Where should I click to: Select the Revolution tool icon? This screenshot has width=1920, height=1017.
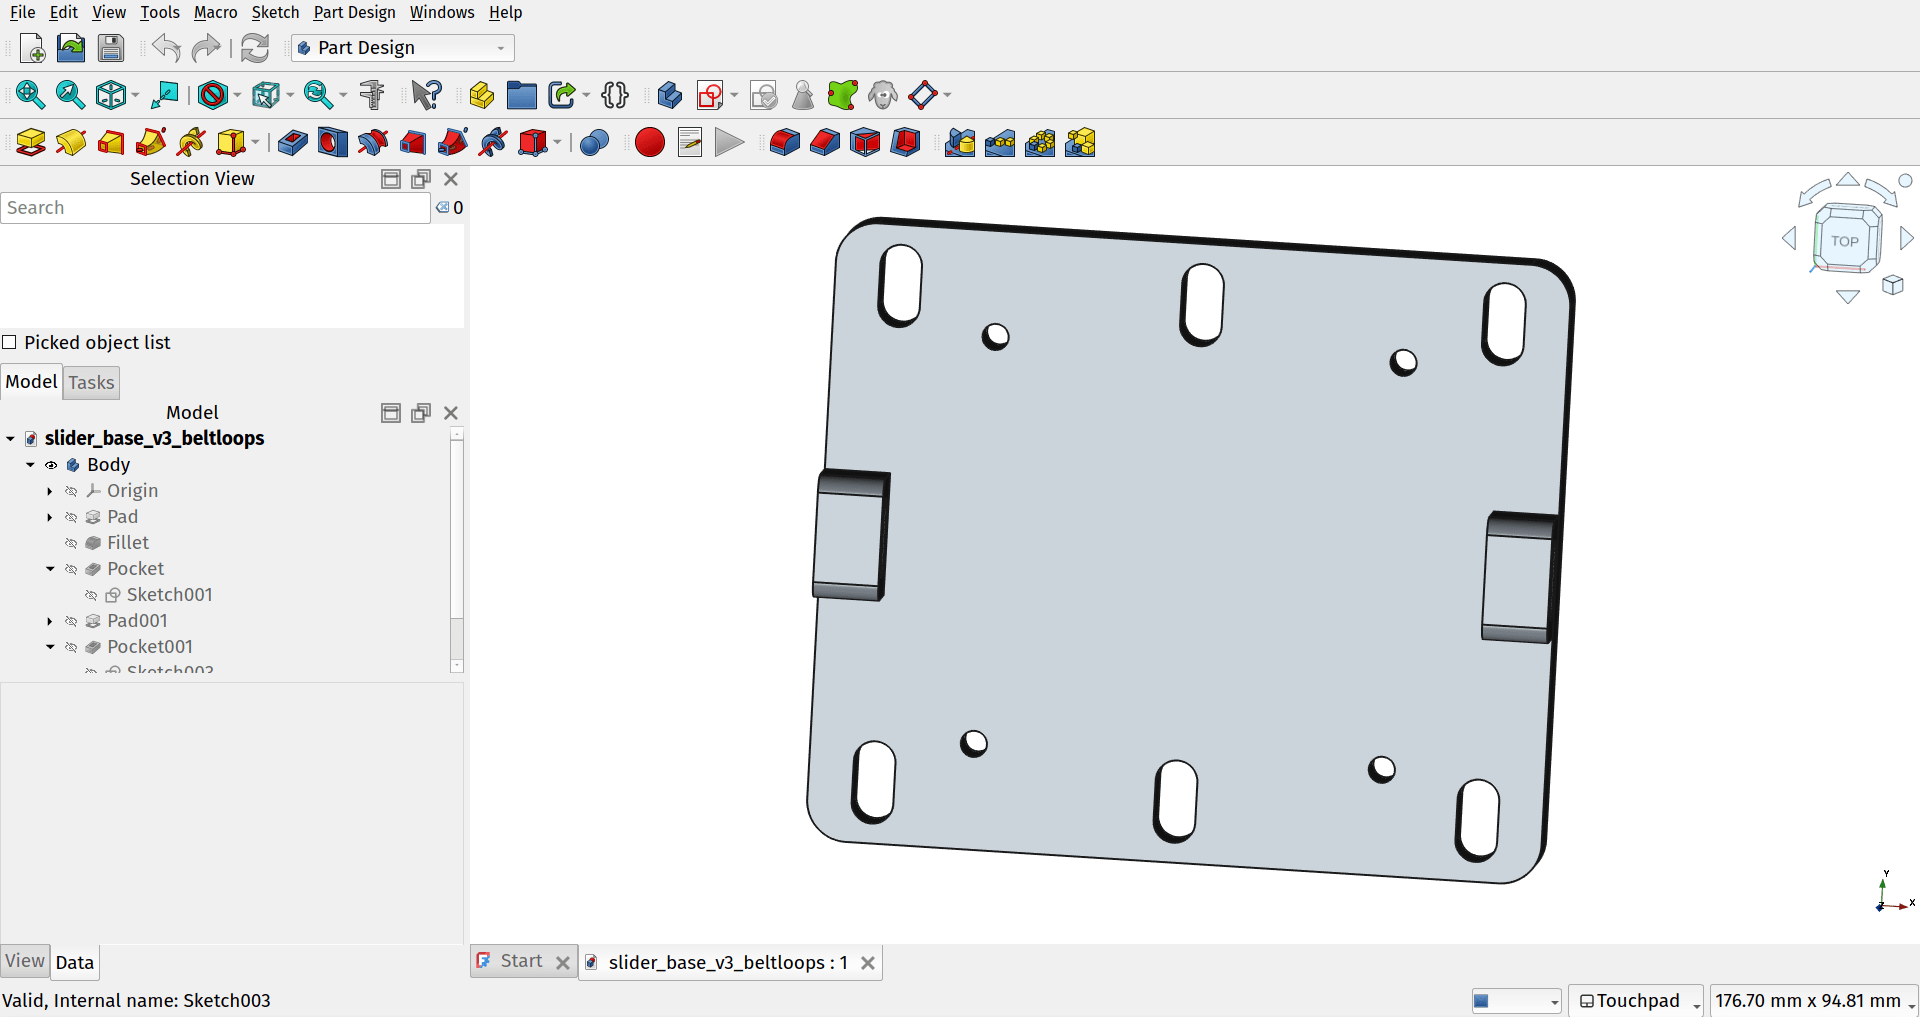[x=71, y=143]
